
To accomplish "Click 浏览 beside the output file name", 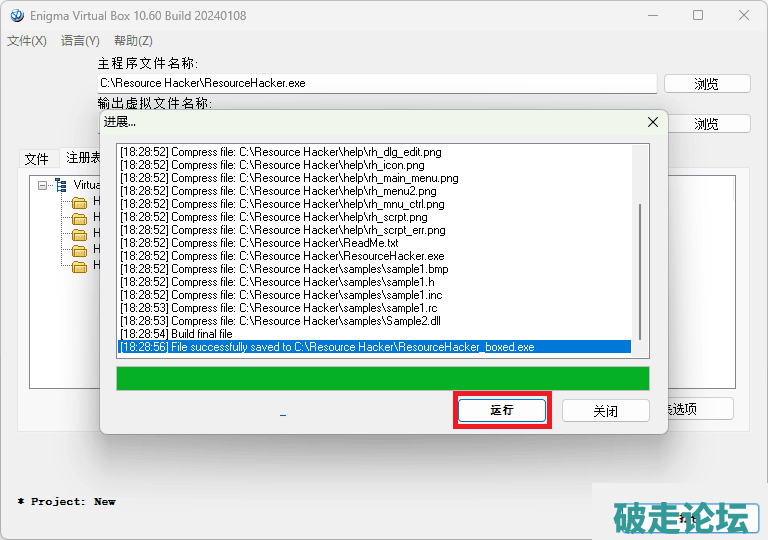I will pos(706,124).
